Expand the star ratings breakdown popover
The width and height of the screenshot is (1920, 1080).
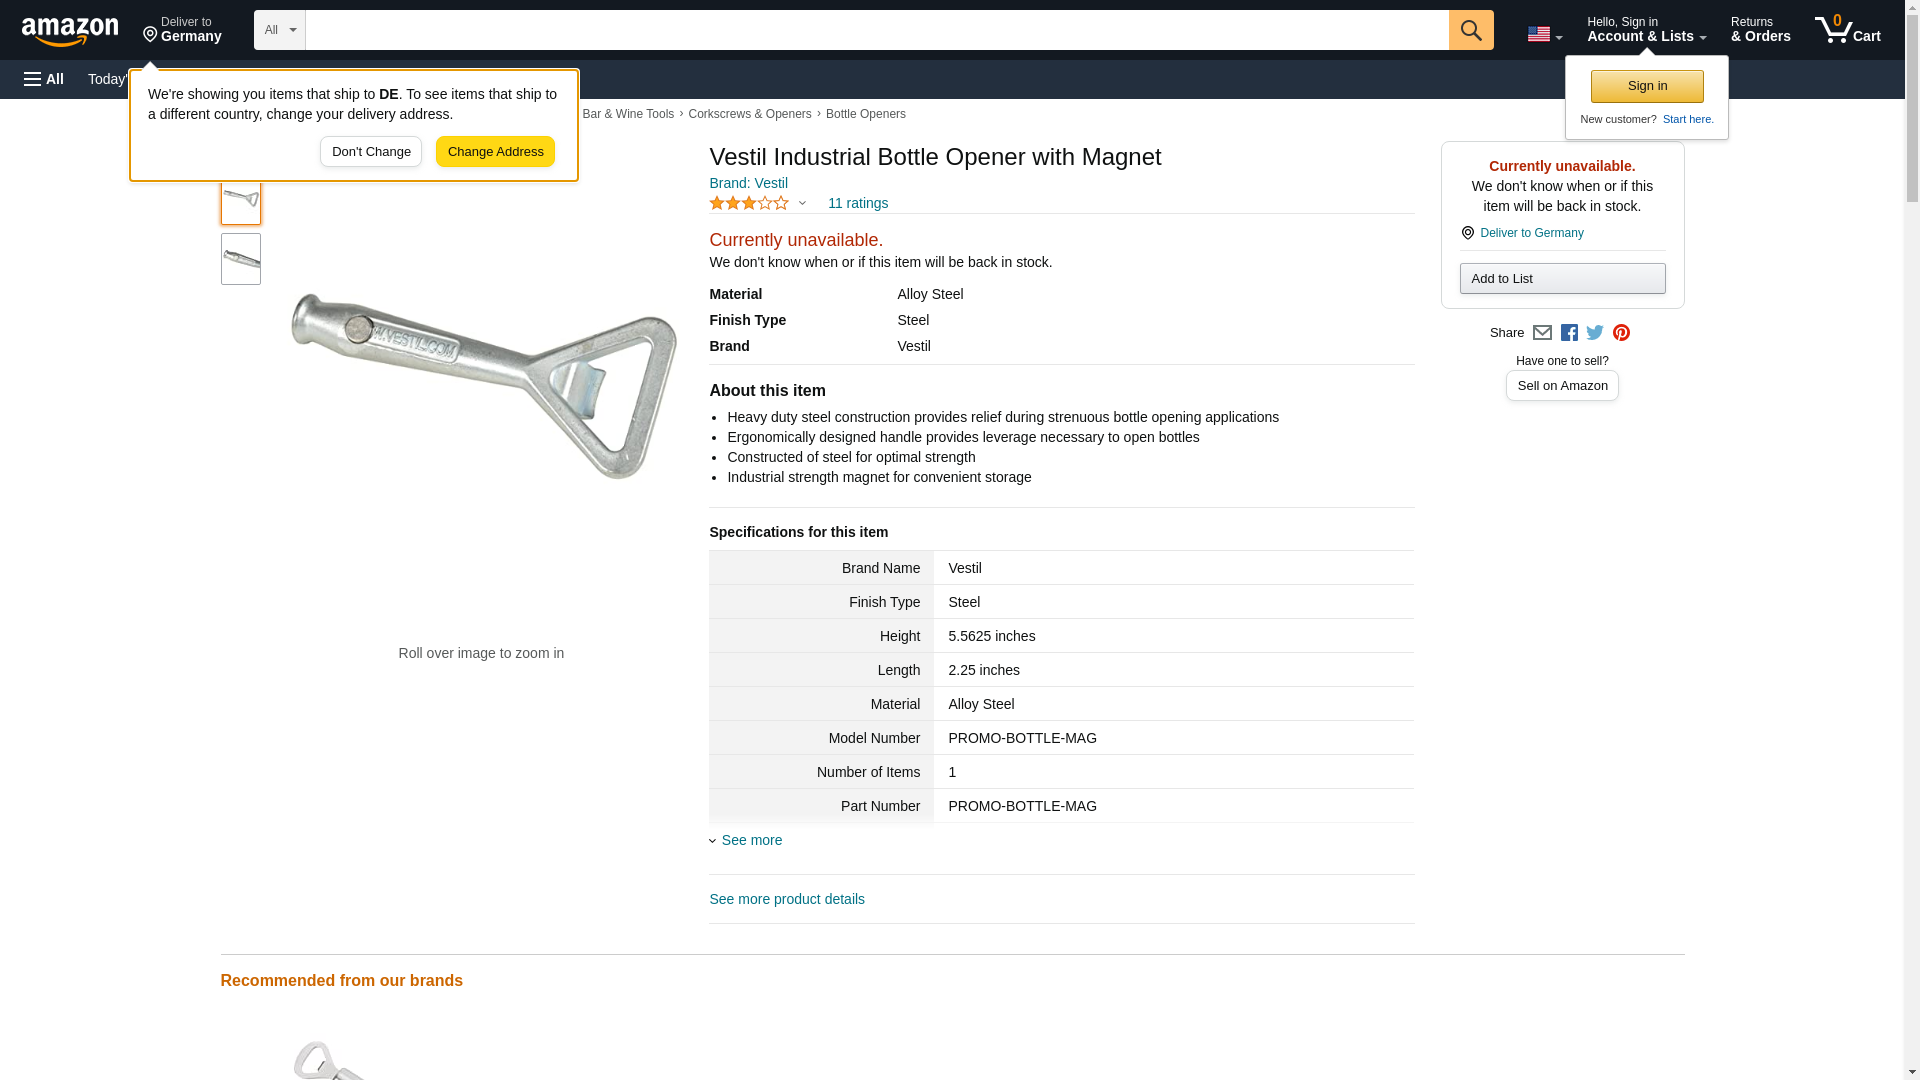point(802,203)
